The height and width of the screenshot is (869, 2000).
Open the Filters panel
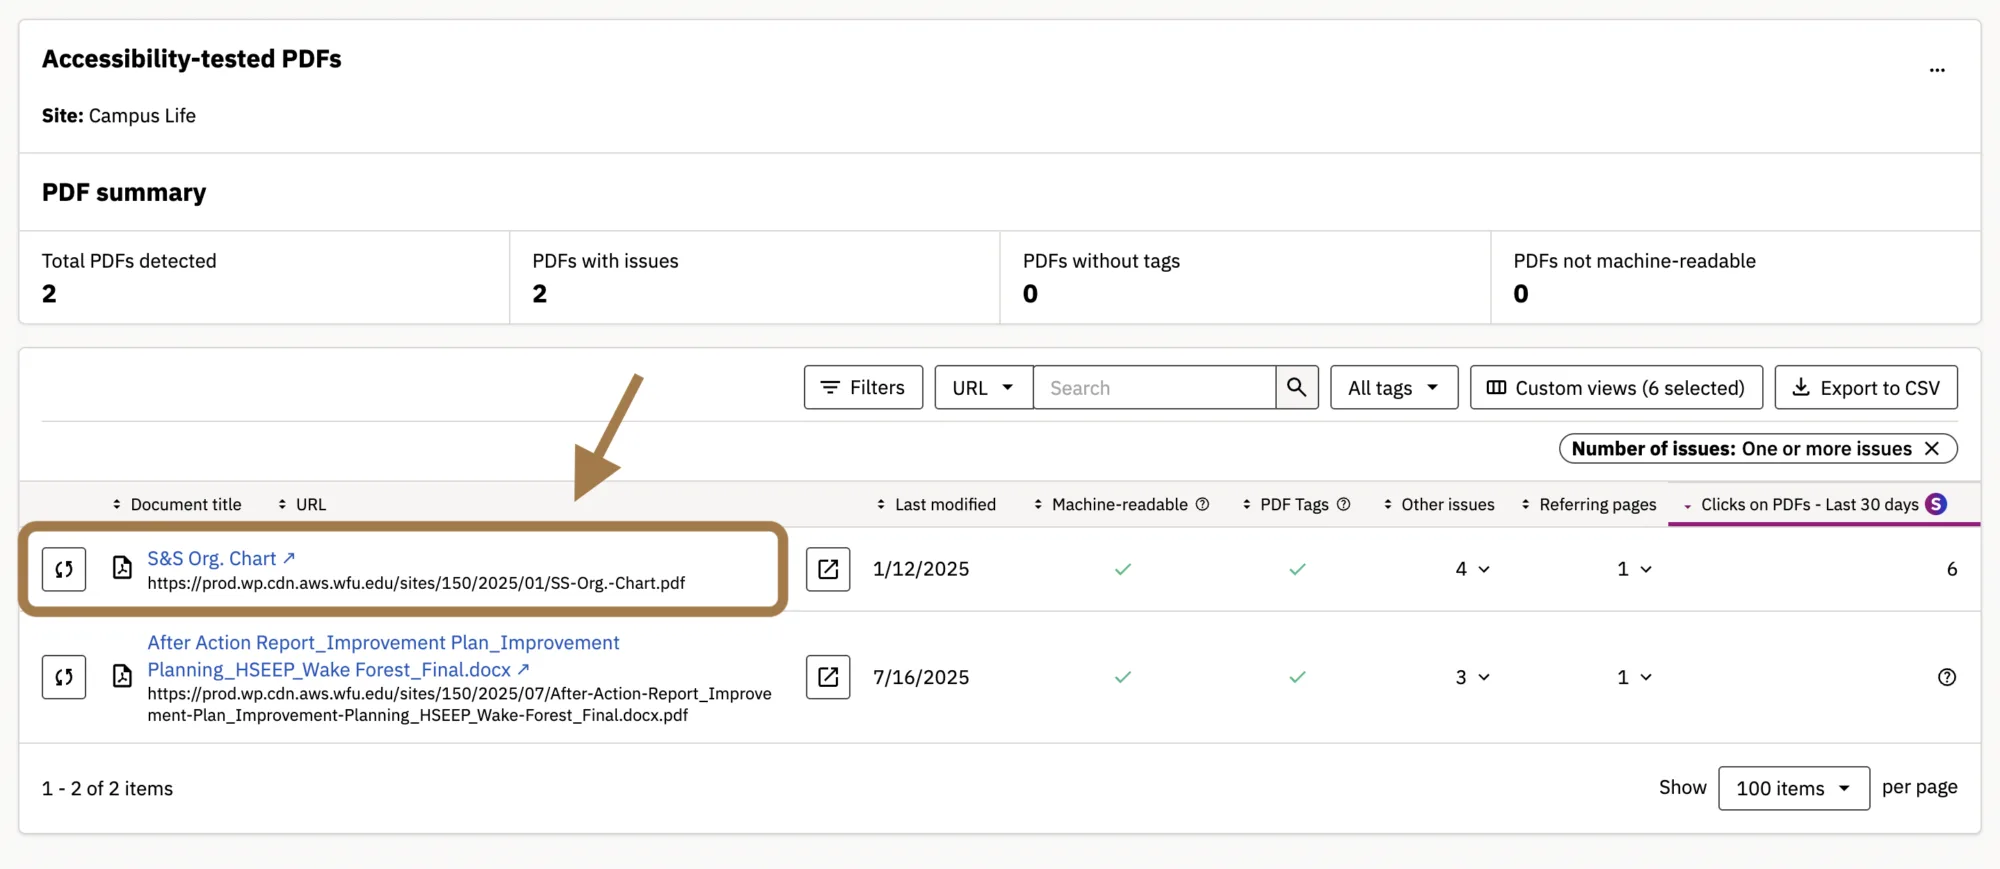[x=863, y=387]
